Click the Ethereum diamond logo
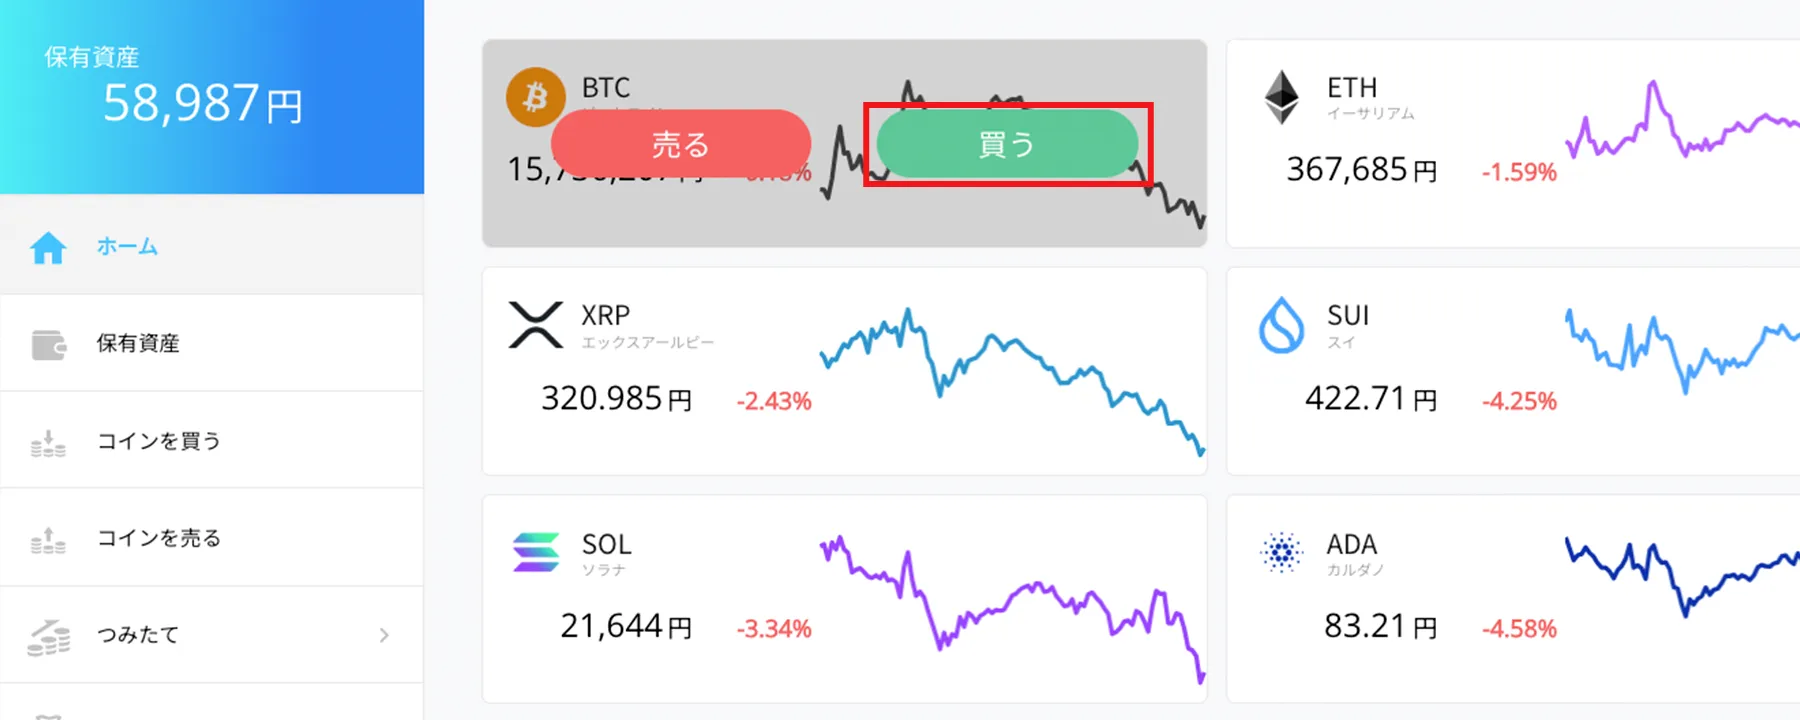Screen dimensions: 1800x720 pyautogui.click(x=1281, y=97)
